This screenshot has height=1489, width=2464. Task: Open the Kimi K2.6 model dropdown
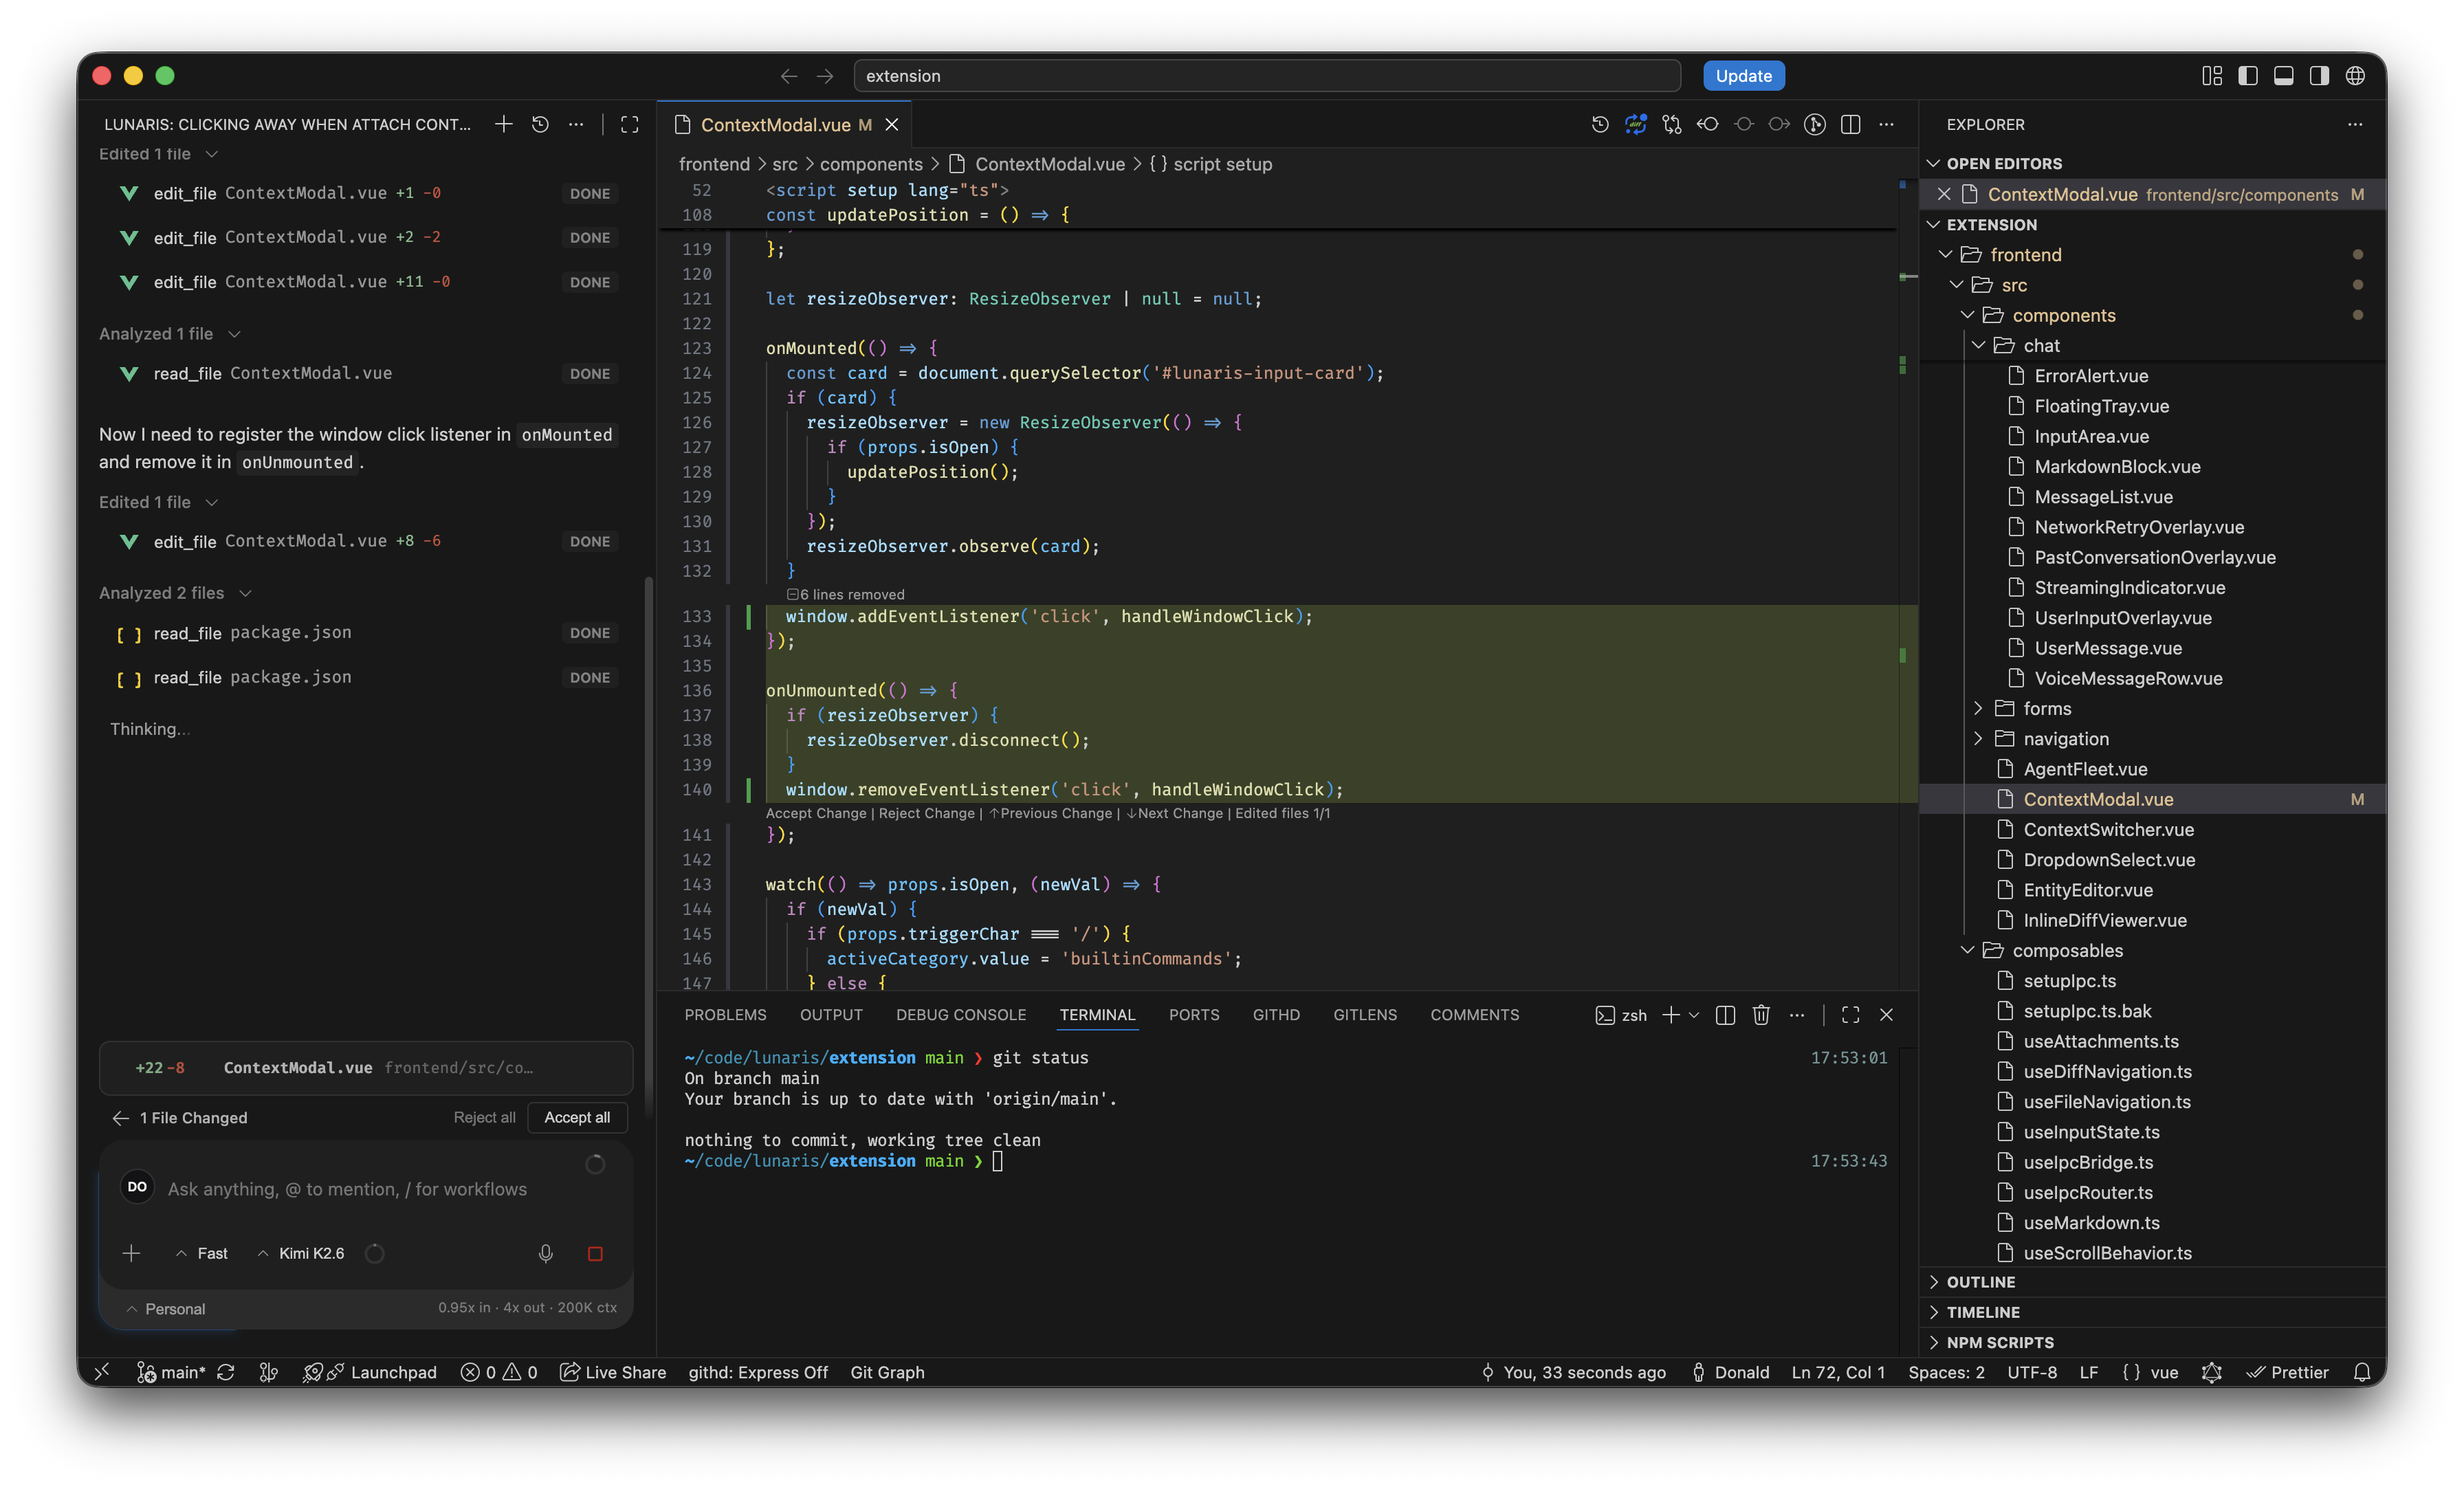[x=302, y=1254]
